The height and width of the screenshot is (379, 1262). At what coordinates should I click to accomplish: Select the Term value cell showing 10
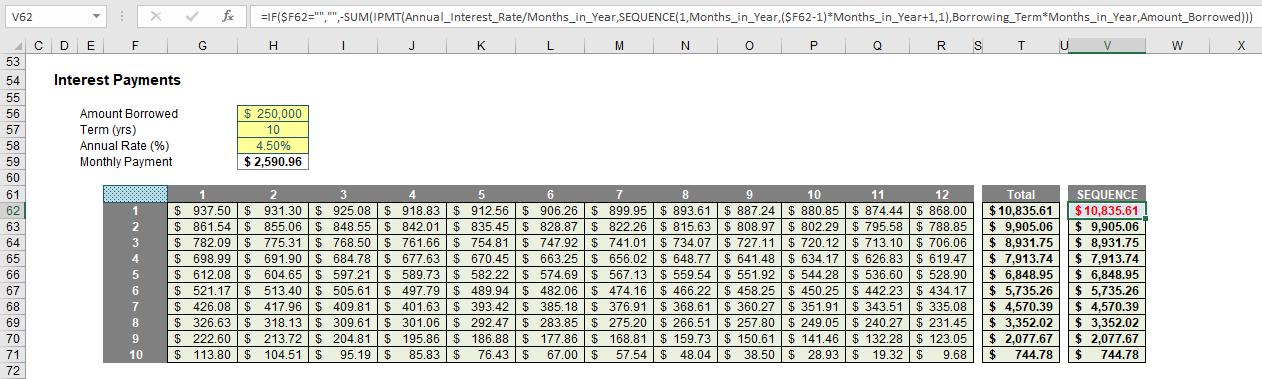point(273,130)
